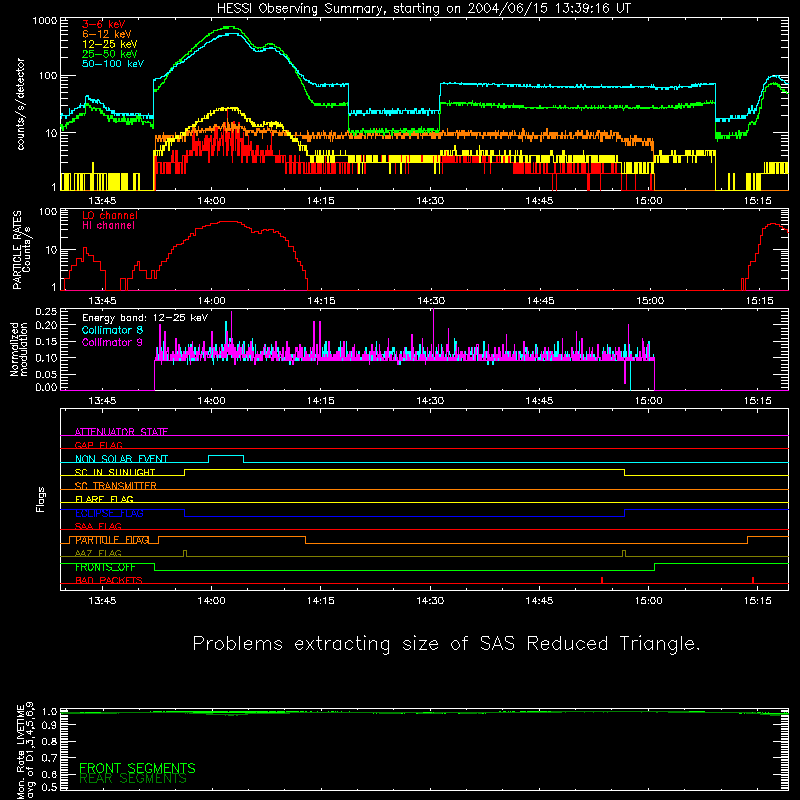Image resolution: width=800 pixels, height=800 pixels.
Task: Click the Normalized modulation axis label
Action: coord(19,349)
